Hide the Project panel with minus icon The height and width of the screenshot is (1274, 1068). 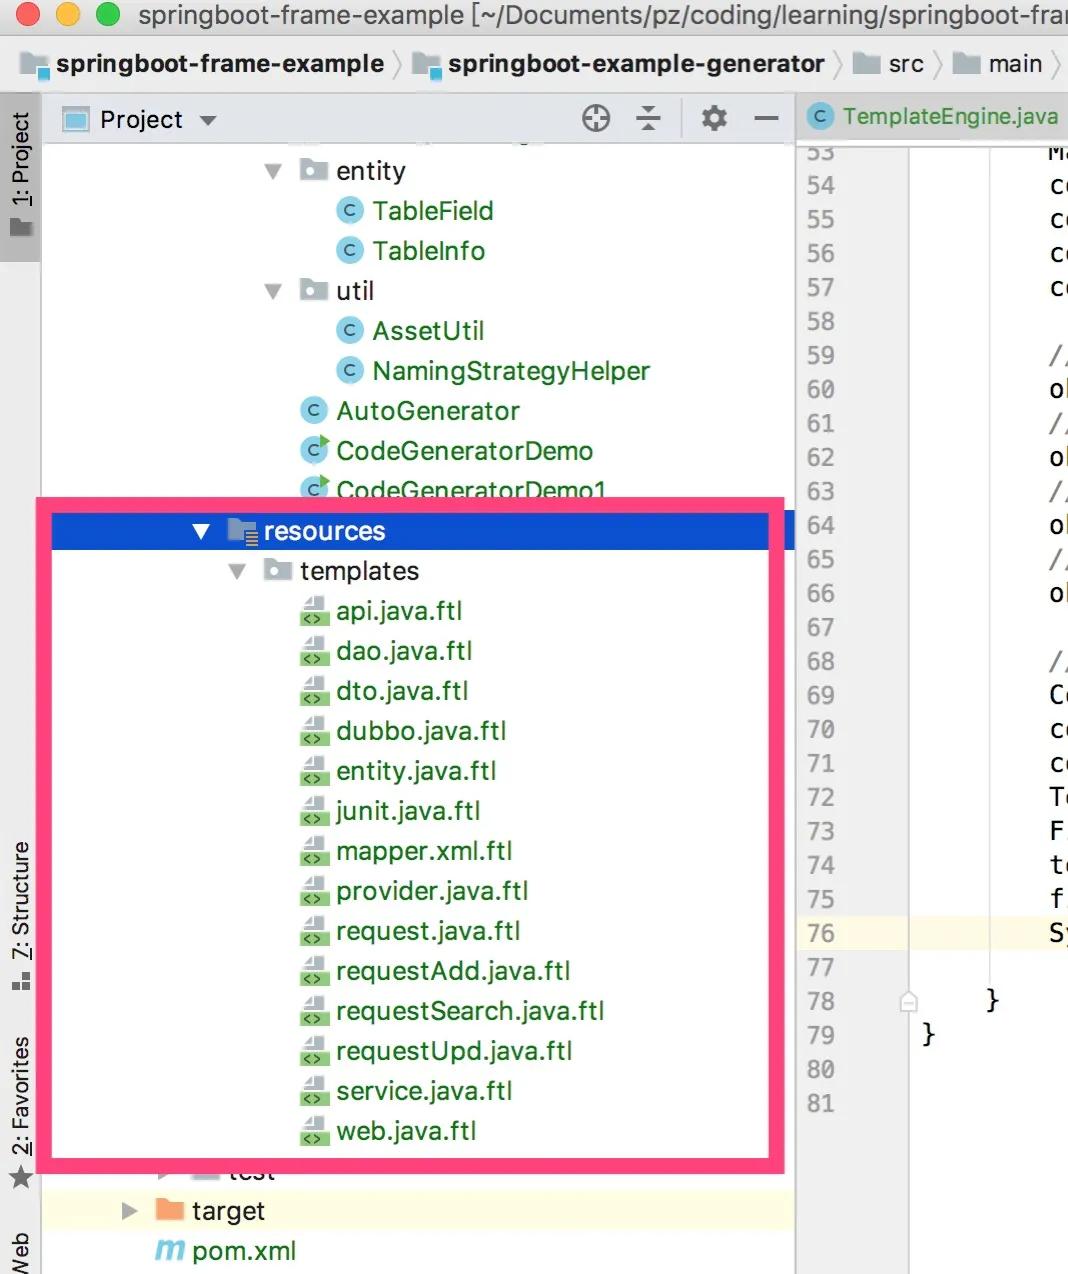(767, 118)
